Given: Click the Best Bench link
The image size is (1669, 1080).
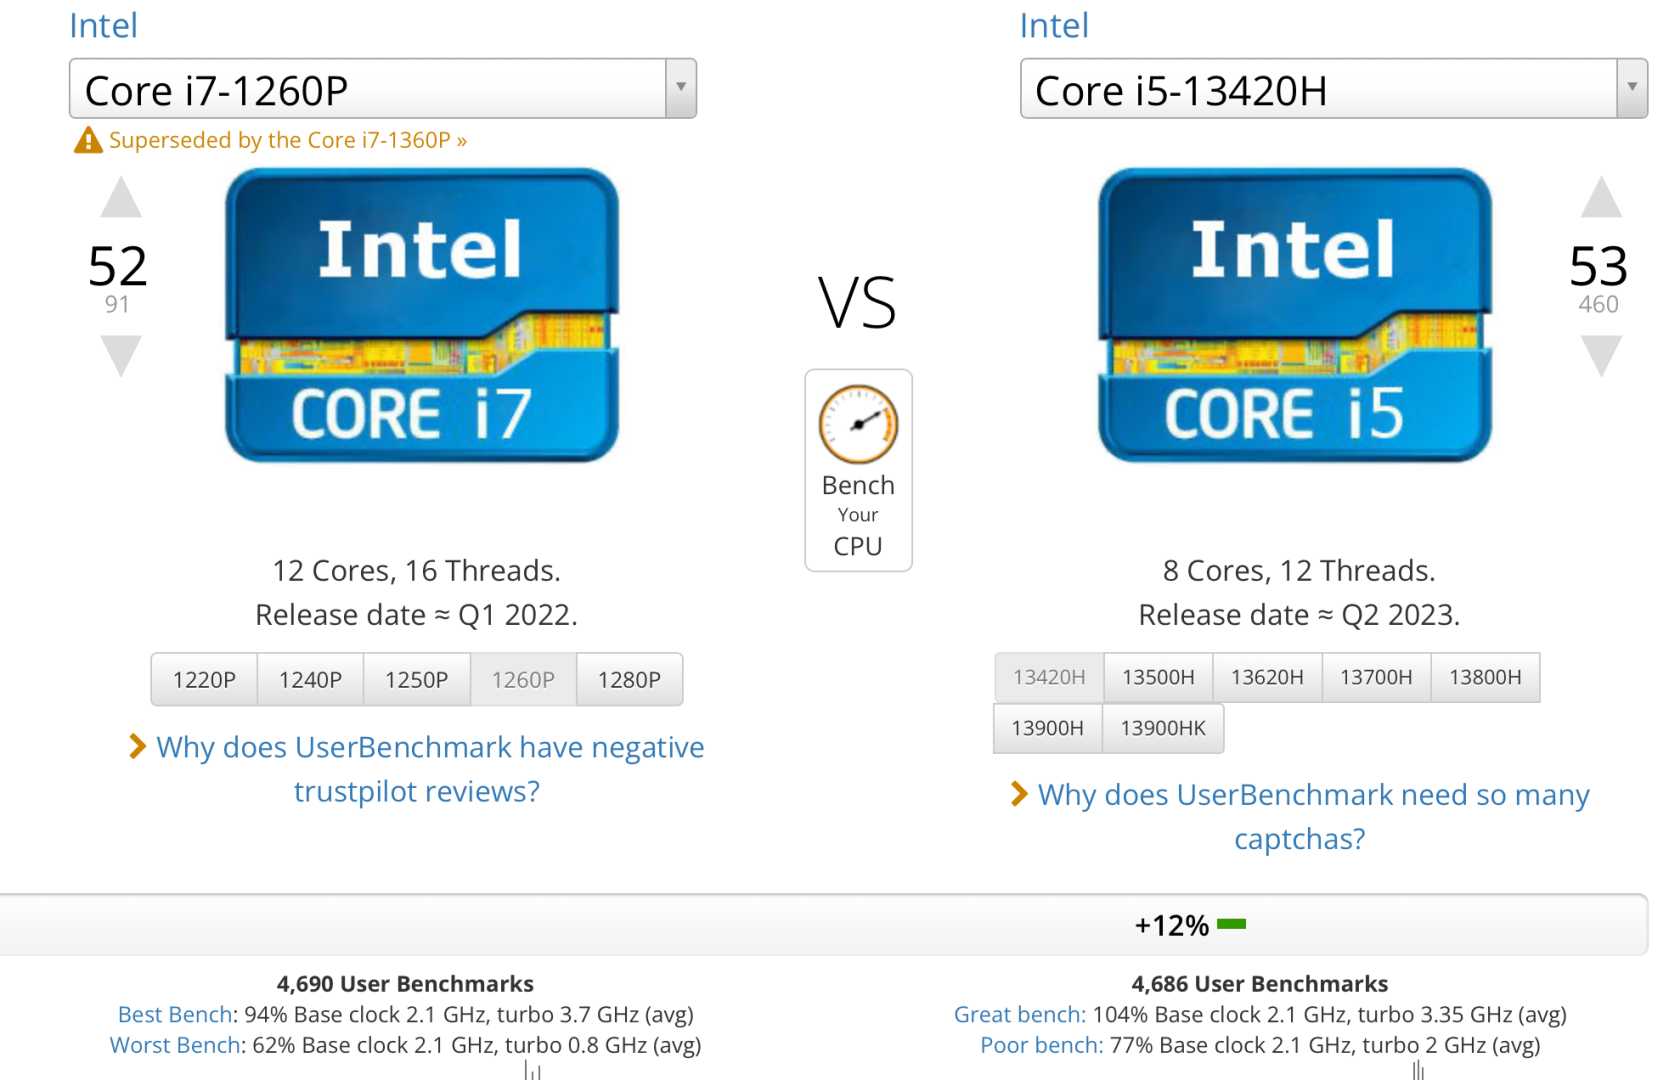Looking at the screenshot, I should tap(175, 1015).
